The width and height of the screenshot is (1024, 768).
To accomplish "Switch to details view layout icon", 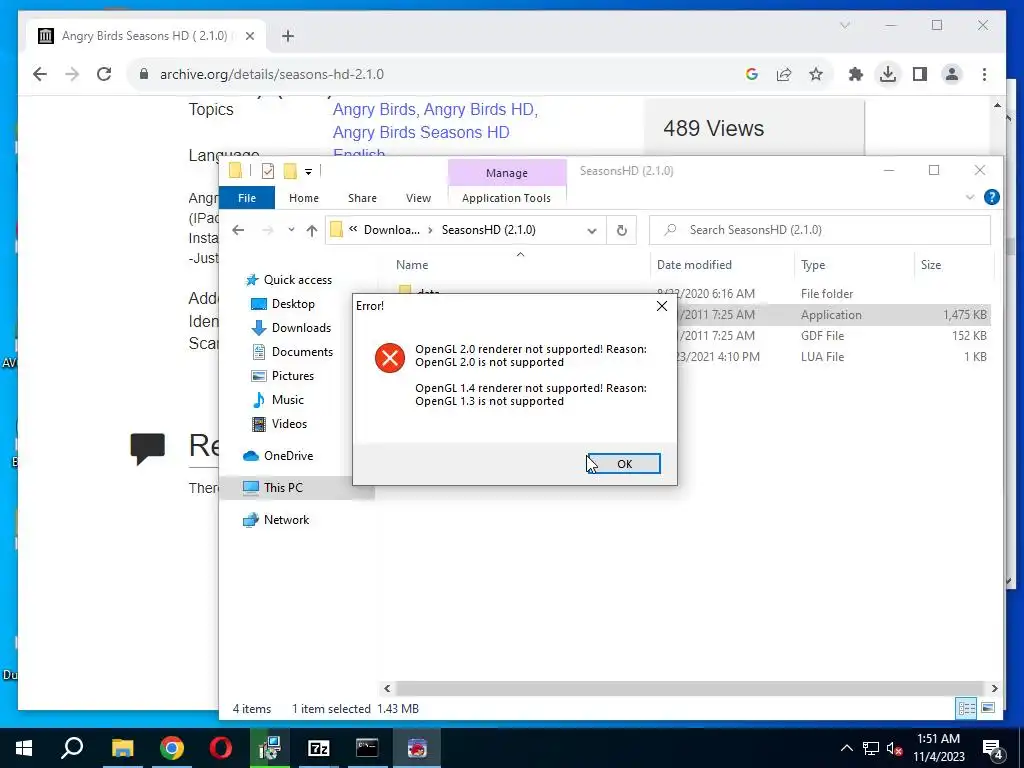I will pos(966,708).
